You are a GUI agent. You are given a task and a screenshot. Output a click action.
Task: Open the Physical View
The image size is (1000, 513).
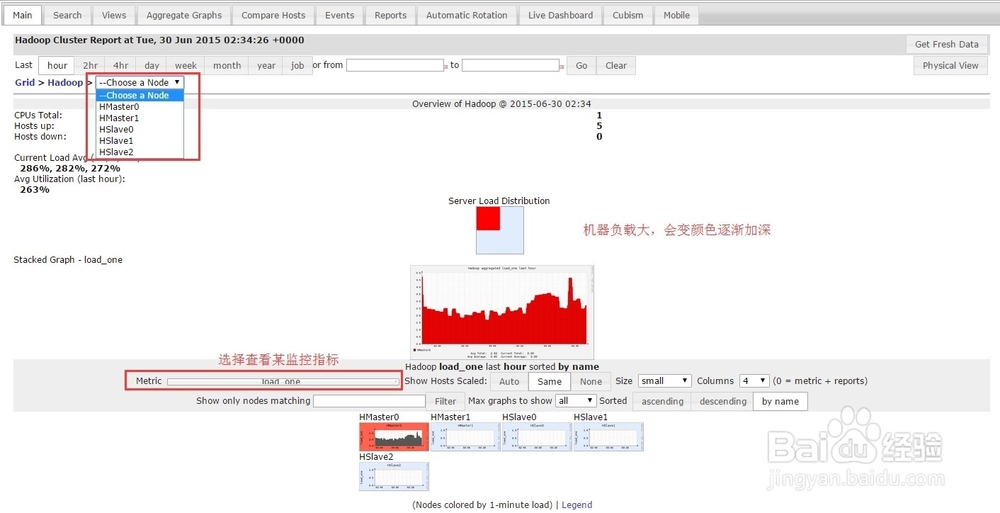click(x=950, y=65)
